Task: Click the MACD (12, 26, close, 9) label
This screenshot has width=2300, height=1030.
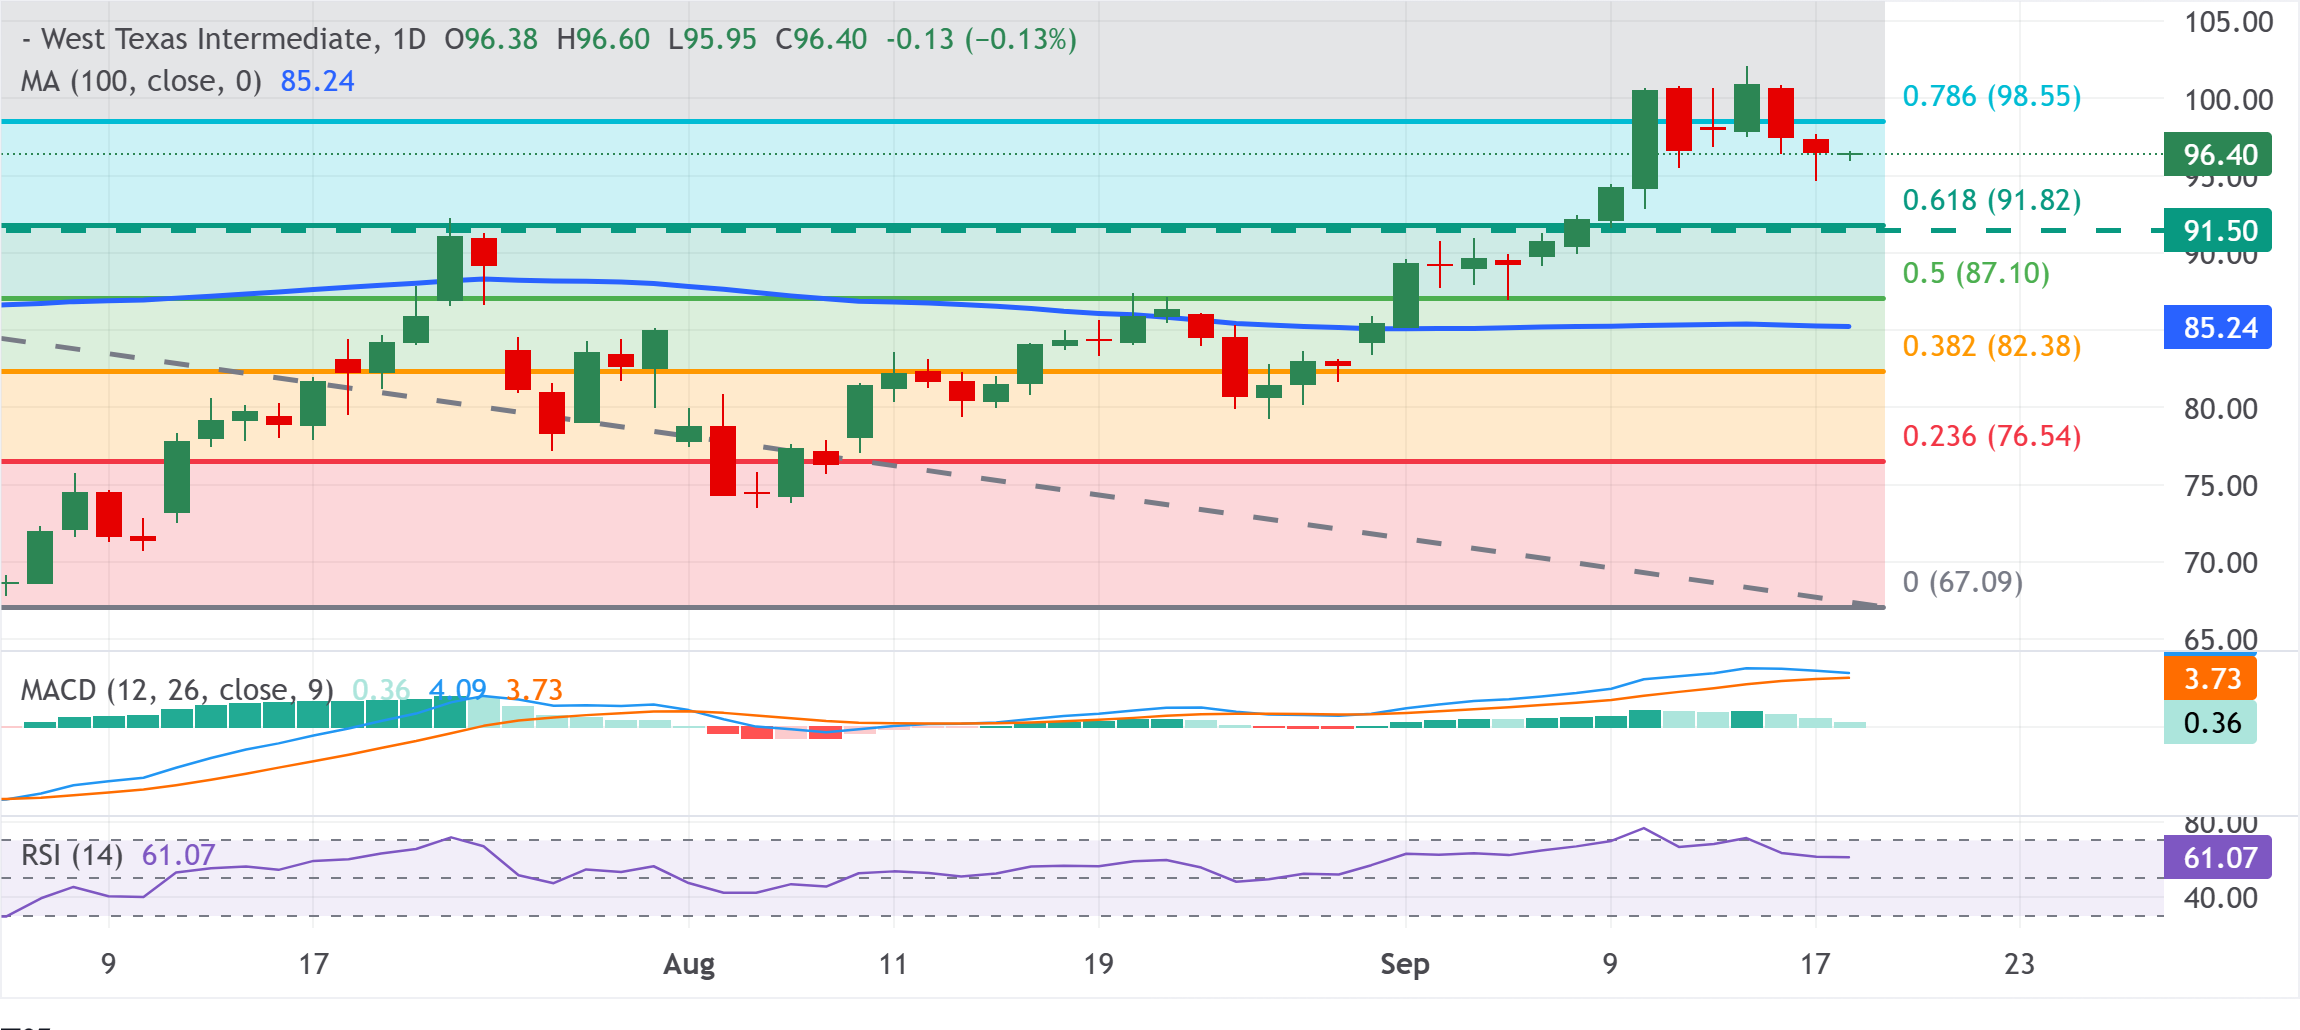Action: coord(178,690)
